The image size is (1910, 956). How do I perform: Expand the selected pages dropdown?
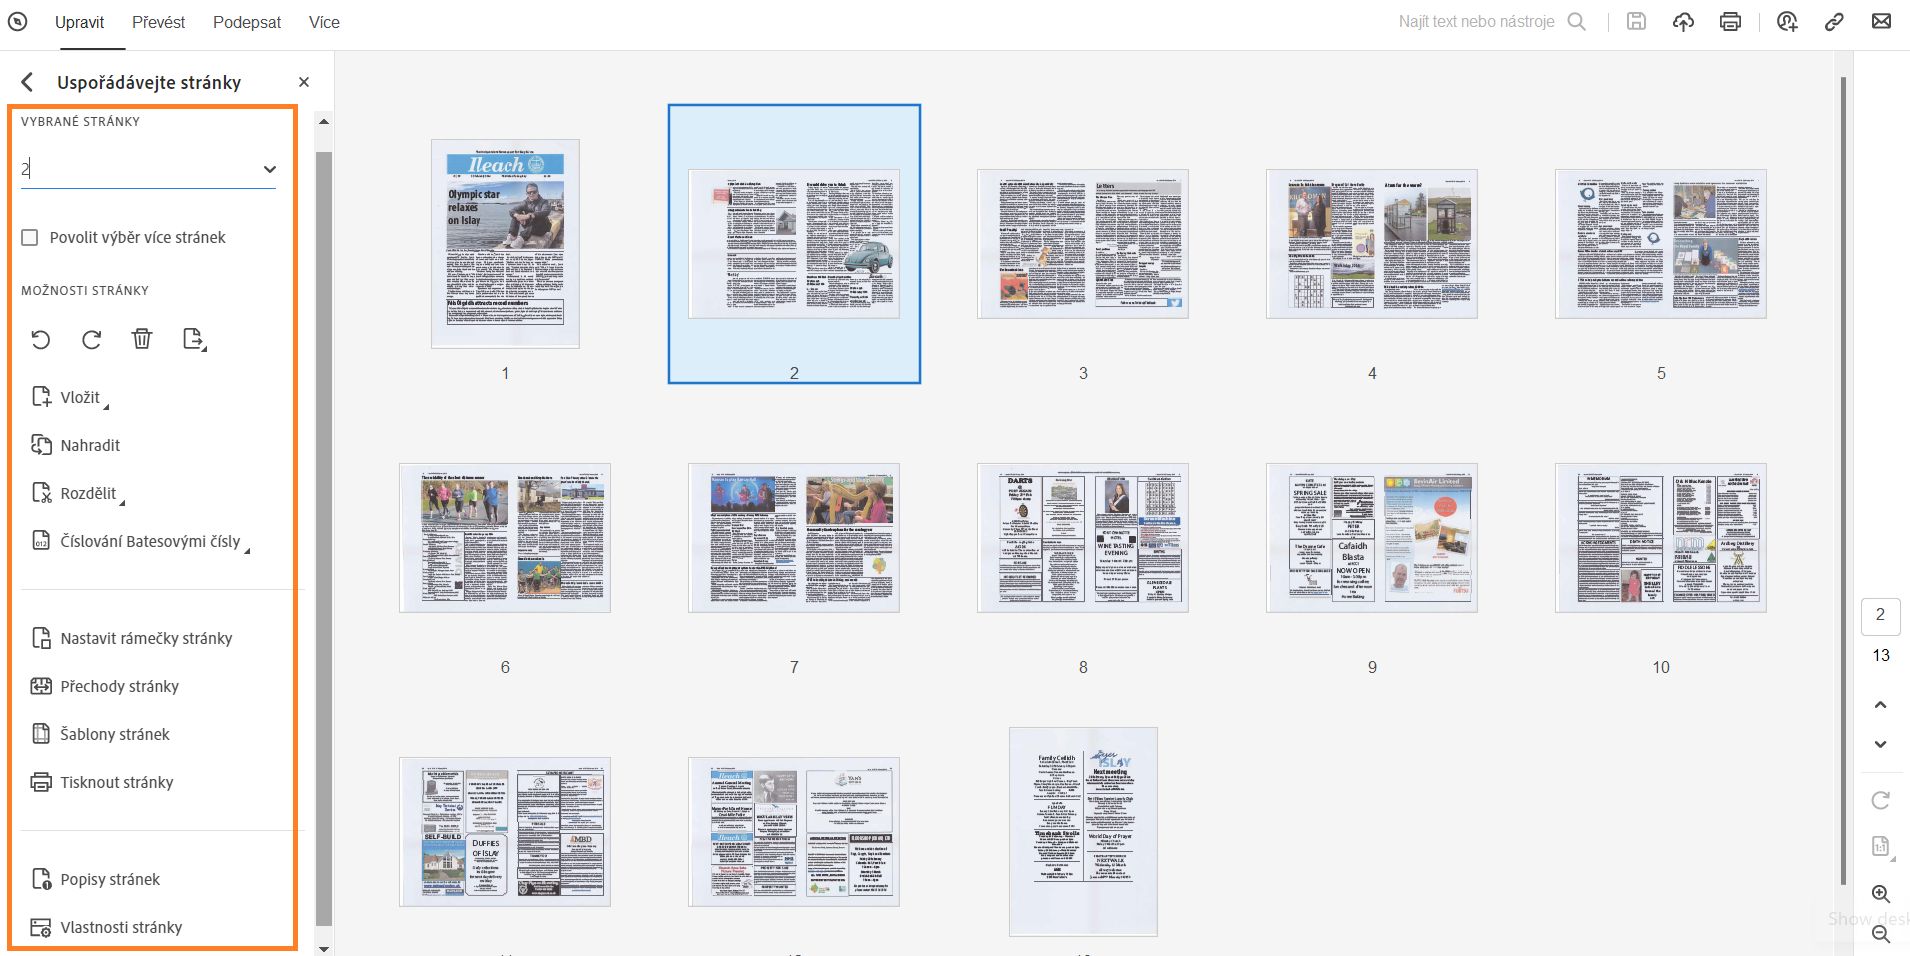pyautogui.click(x=269, y=169)
